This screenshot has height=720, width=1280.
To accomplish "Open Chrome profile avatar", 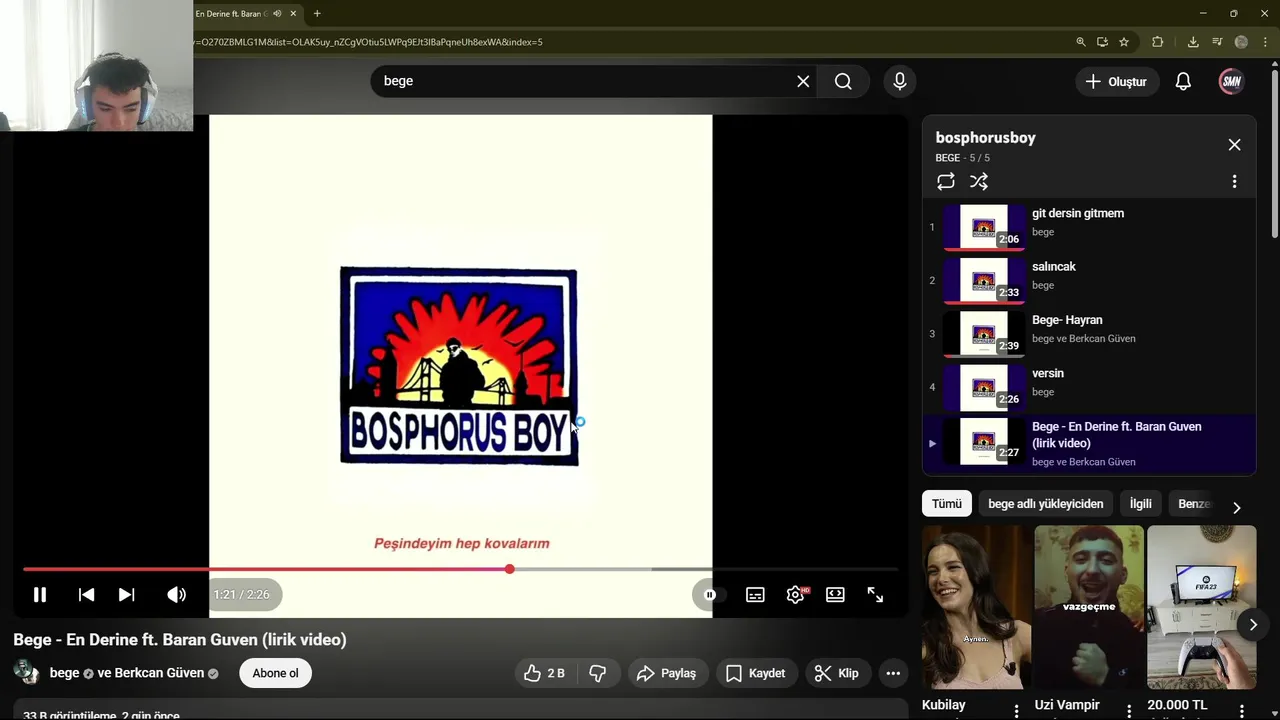I will [1241, 42].
